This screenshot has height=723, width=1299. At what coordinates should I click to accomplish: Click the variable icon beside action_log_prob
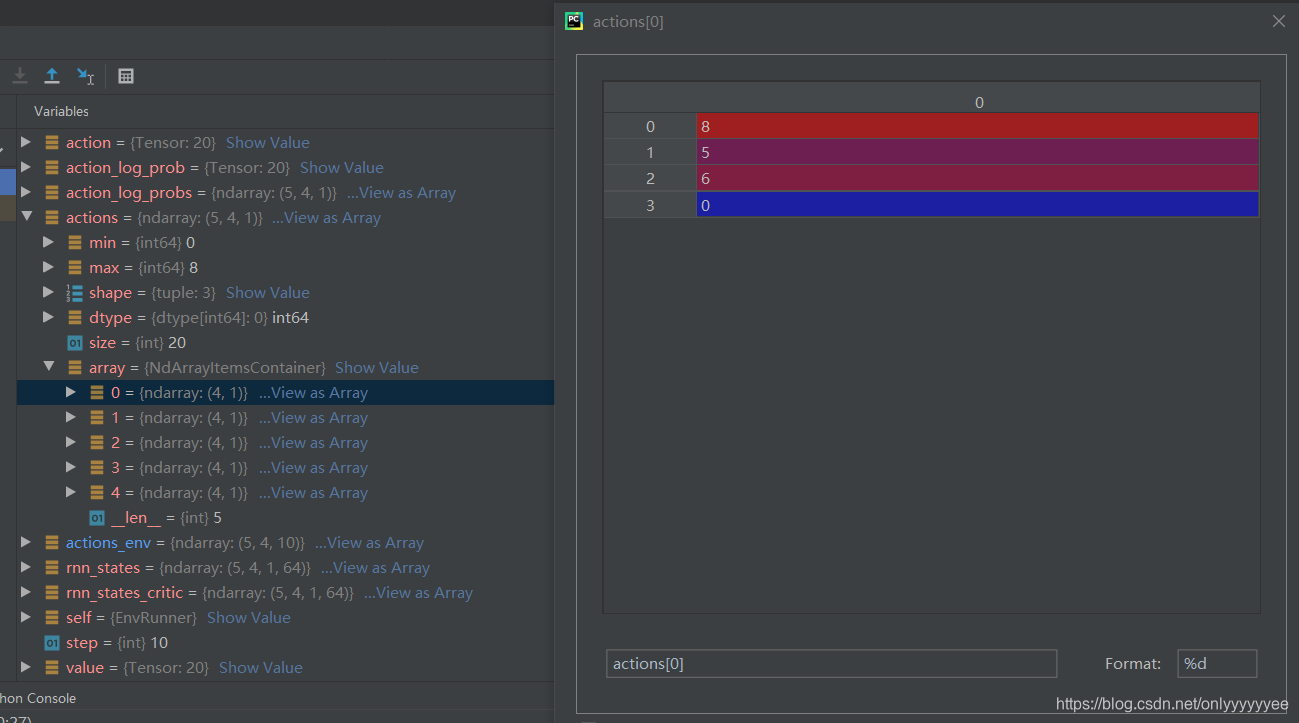click(52, 168)
